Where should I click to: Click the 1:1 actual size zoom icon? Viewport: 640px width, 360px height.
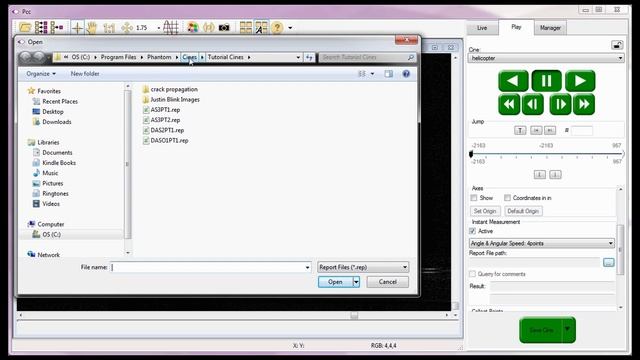click(109, 28)
